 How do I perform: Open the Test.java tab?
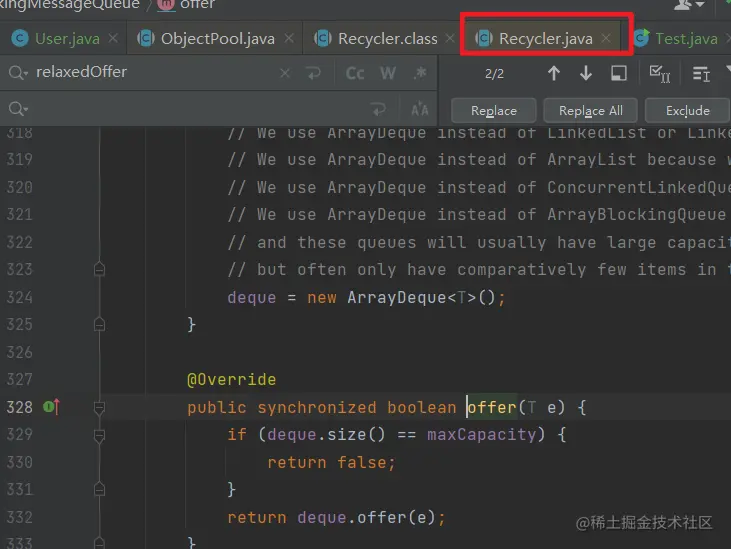pyautogui.click(x=686, y=38)
